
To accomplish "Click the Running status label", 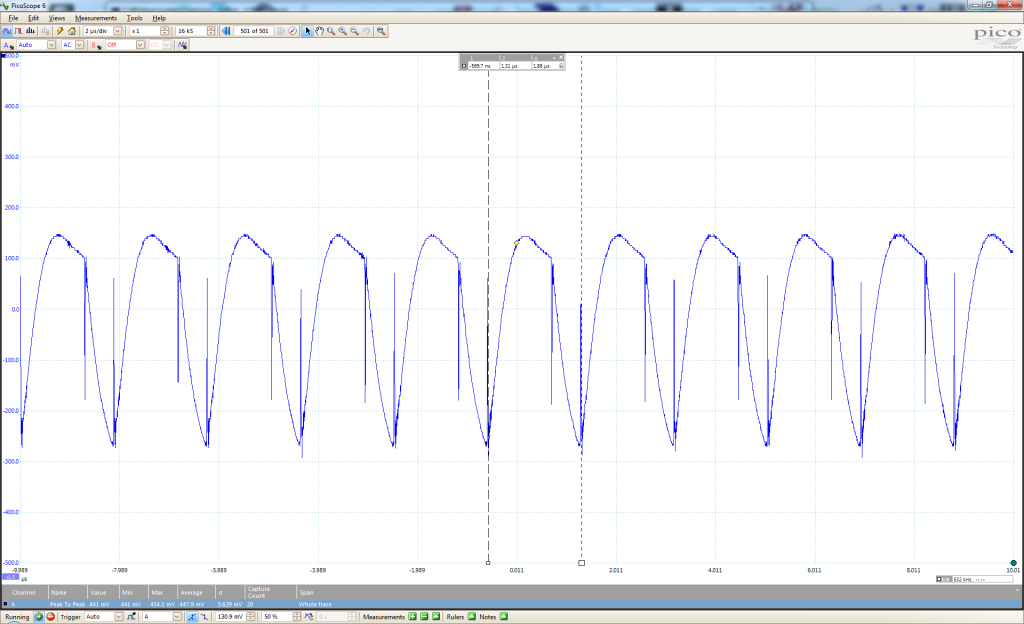I will (x=18, y=617).
